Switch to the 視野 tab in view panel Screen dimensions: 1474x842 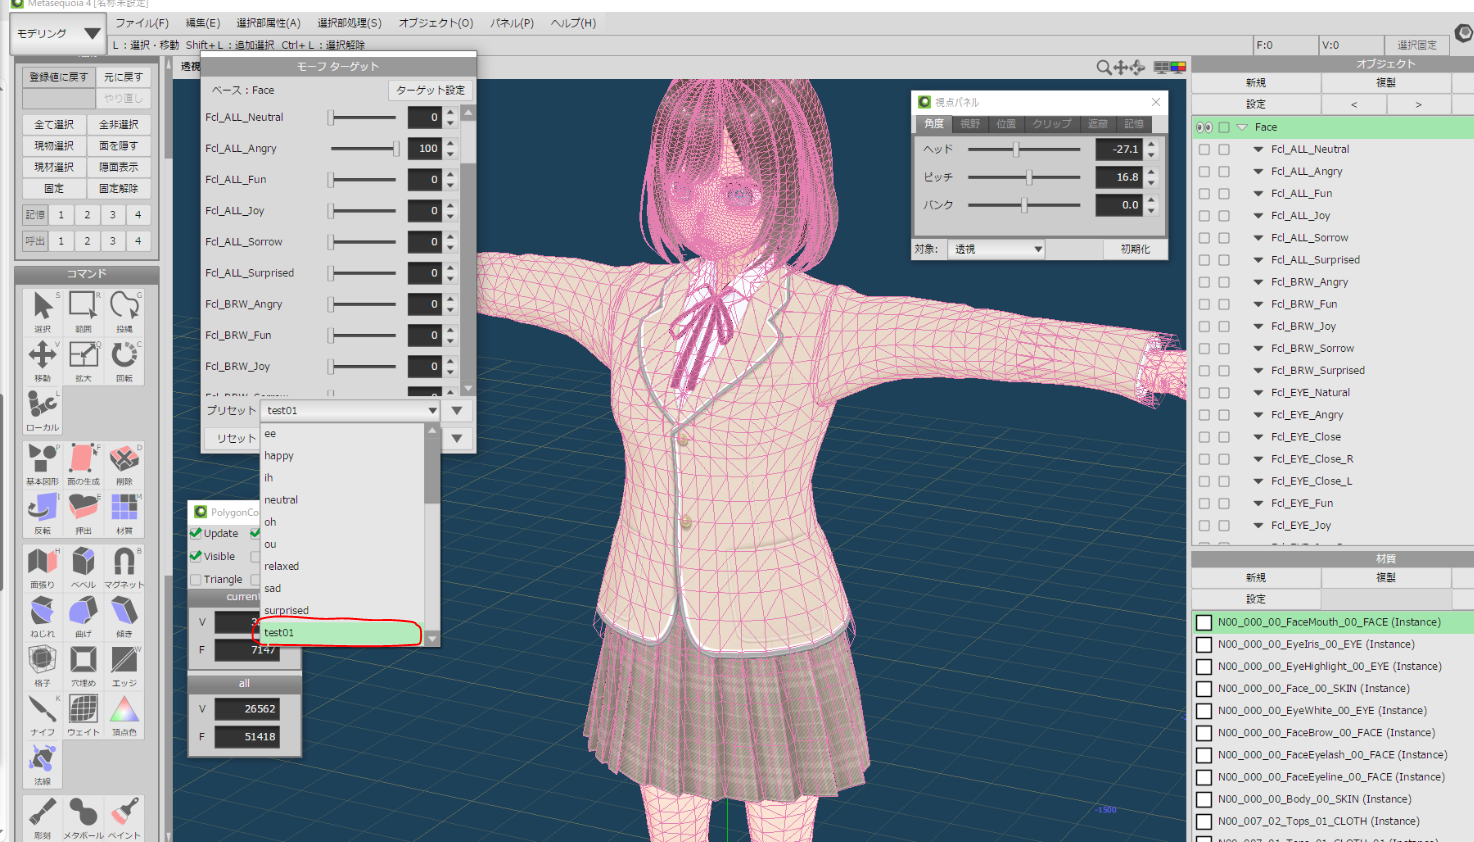click(970, 124)
